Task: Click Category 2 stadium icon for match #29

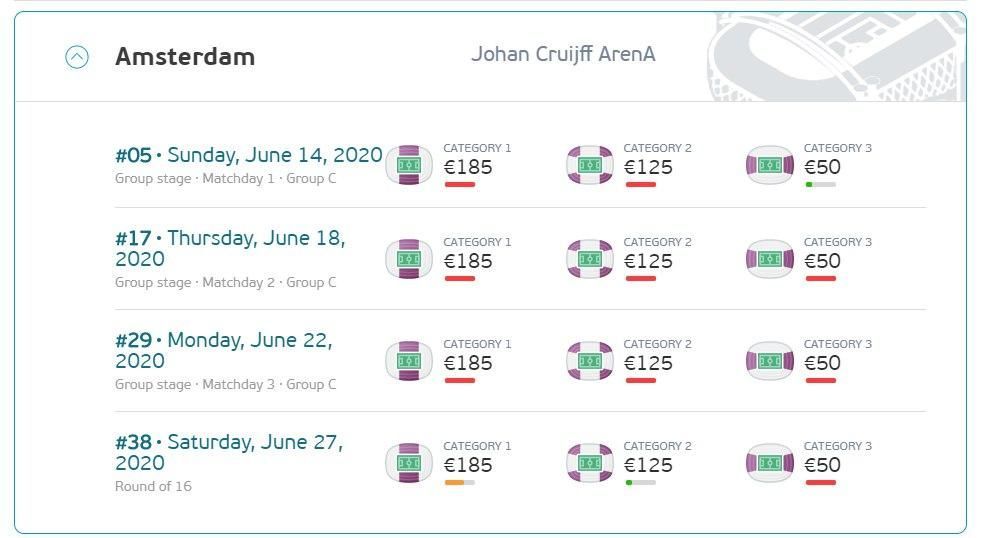Action: 589,361
